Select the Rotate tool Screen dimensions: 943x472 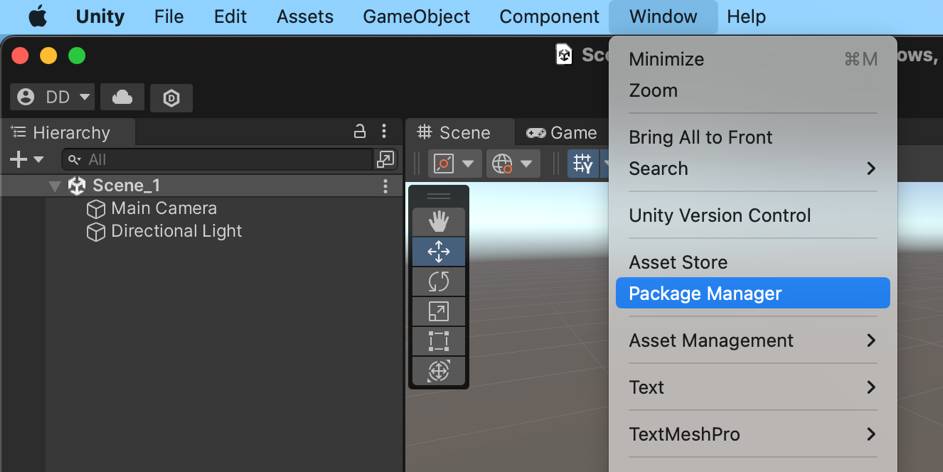point(438,282)
